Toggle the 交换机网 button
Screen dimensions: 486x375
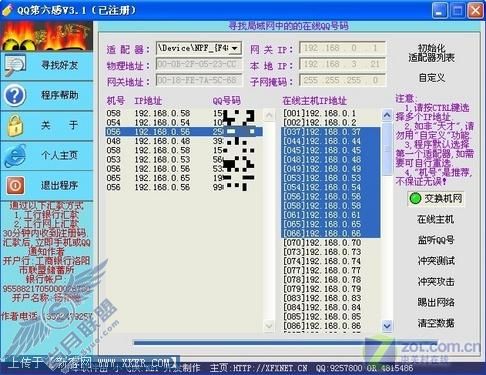[x=436, y=199]
